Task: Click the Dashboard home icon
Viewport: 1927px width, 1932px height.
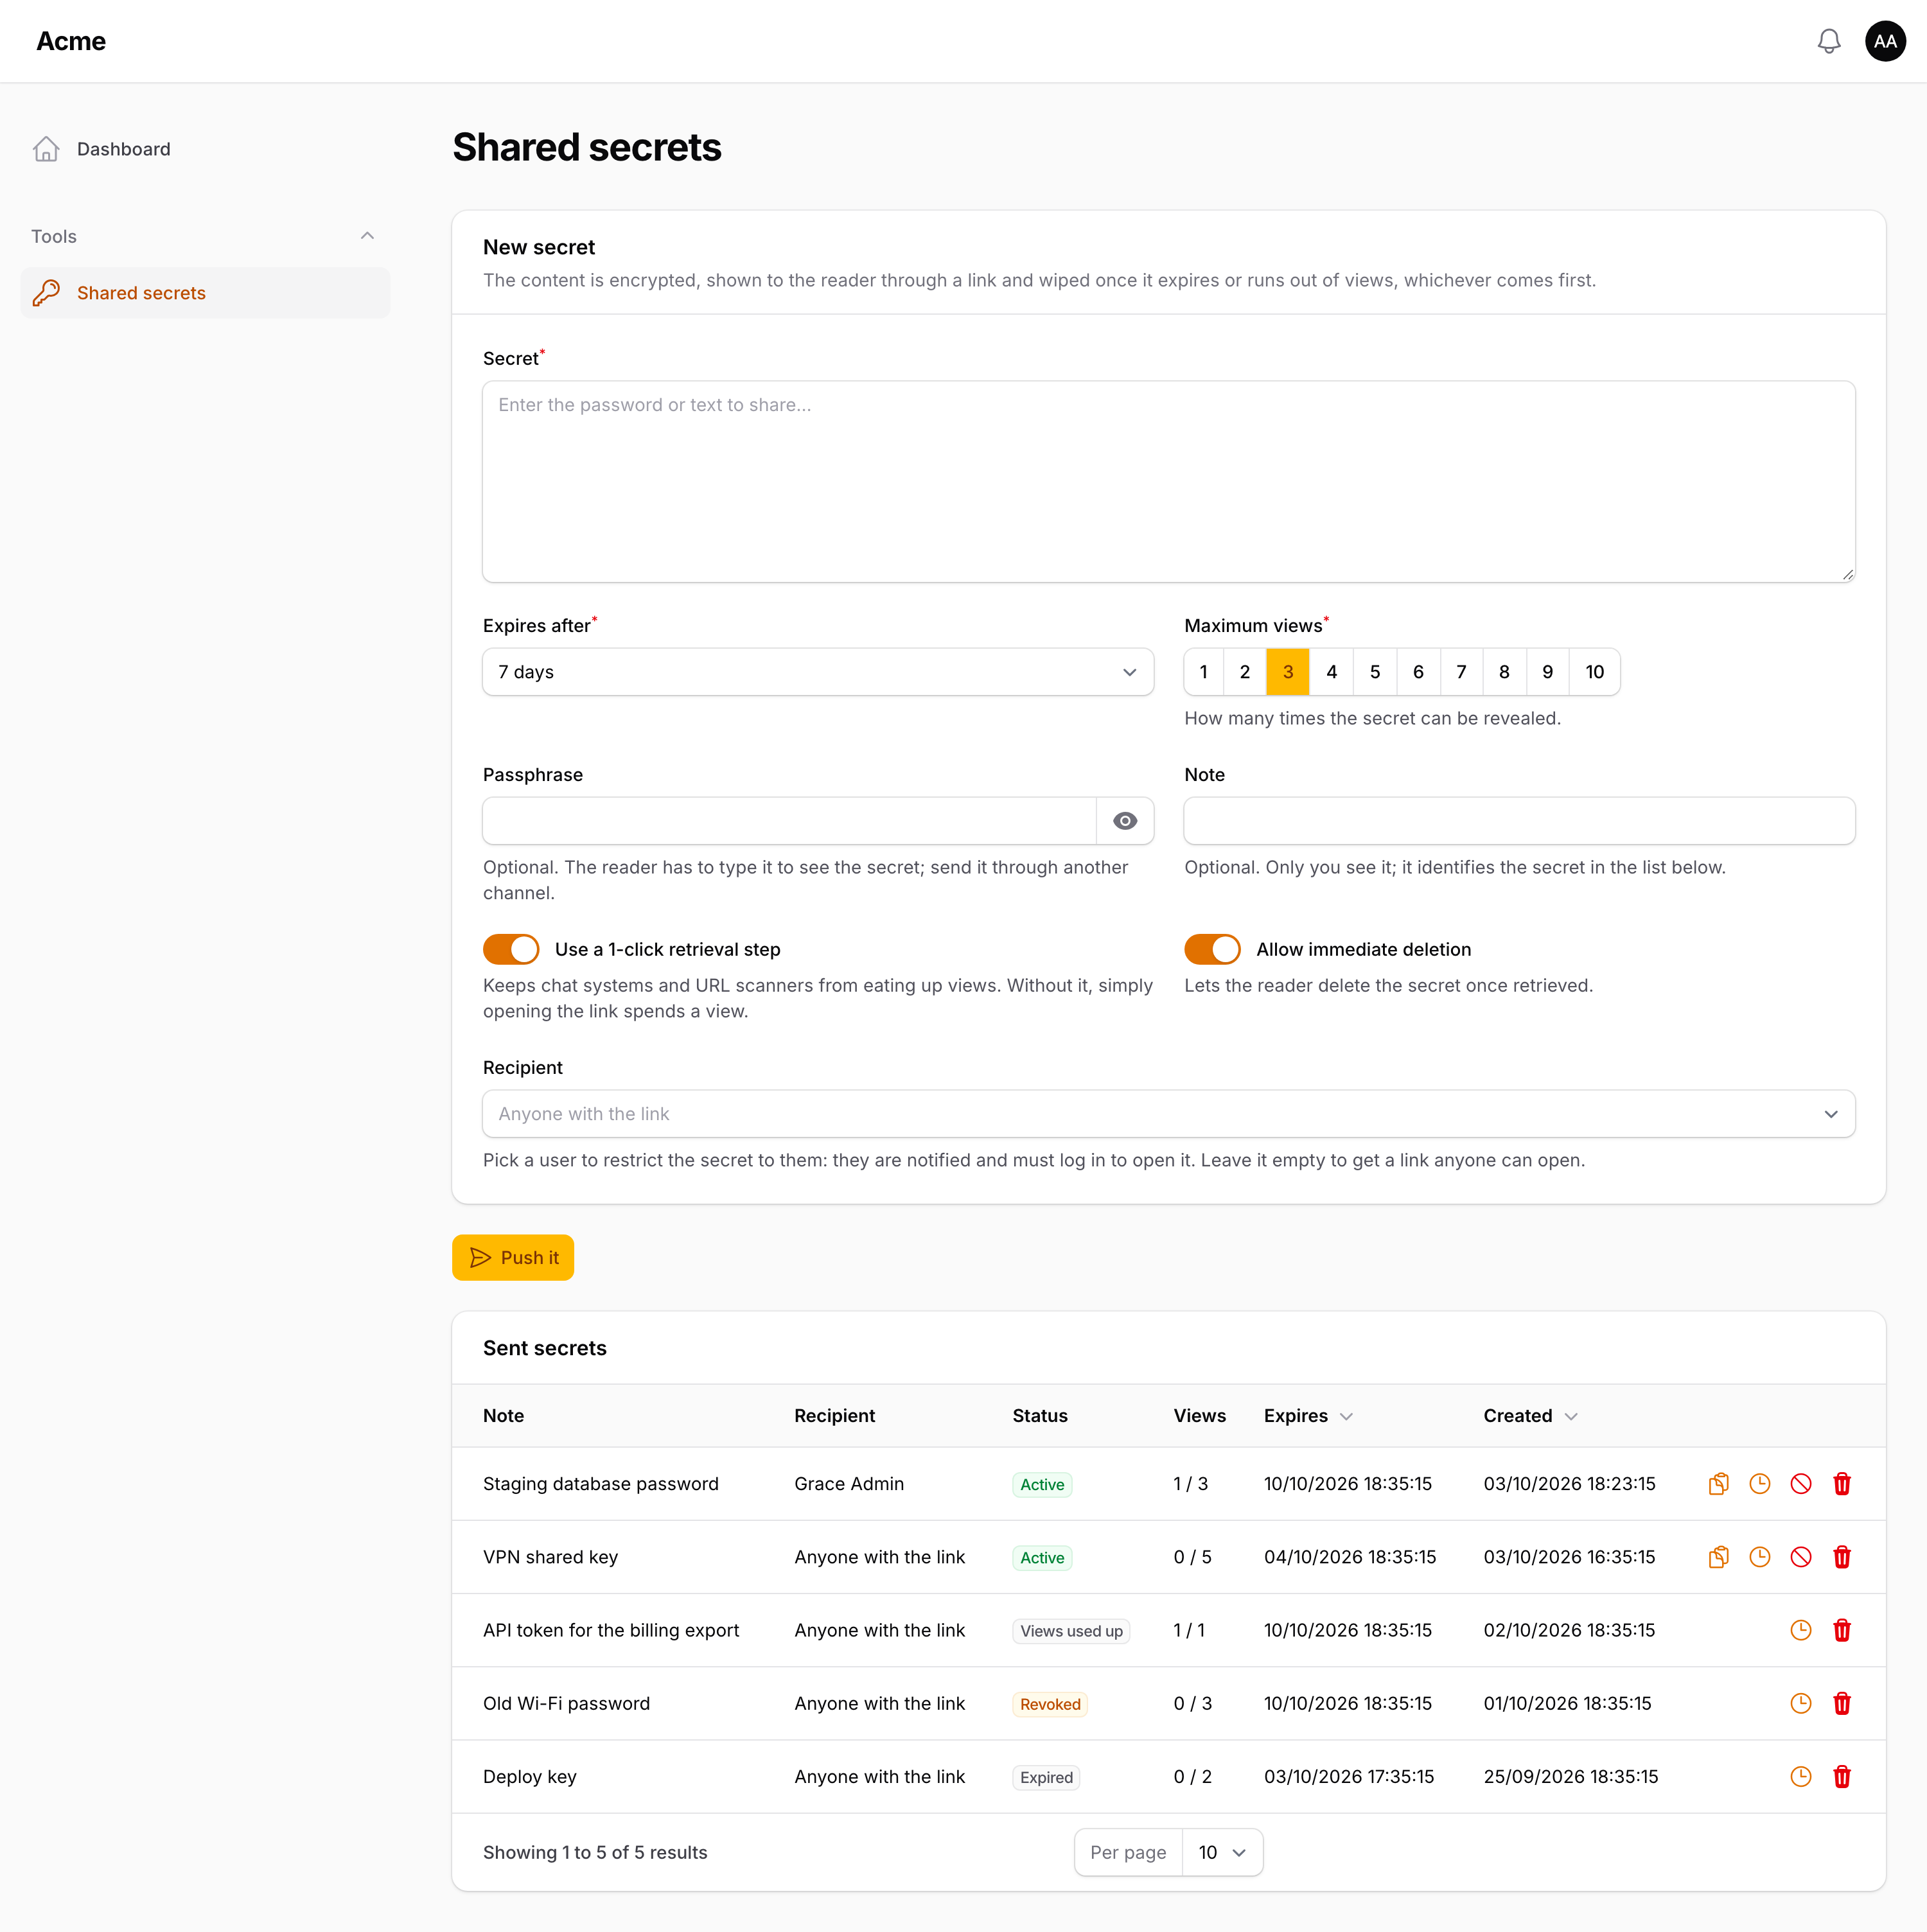Action: tap(46, 149)
